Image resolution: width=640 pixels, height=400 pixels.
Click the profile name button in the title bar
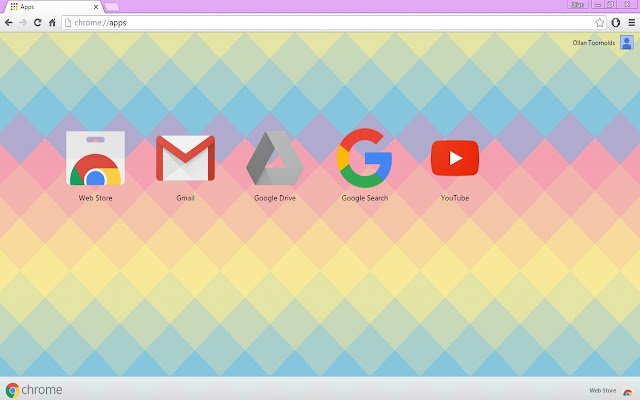point(578,4)
